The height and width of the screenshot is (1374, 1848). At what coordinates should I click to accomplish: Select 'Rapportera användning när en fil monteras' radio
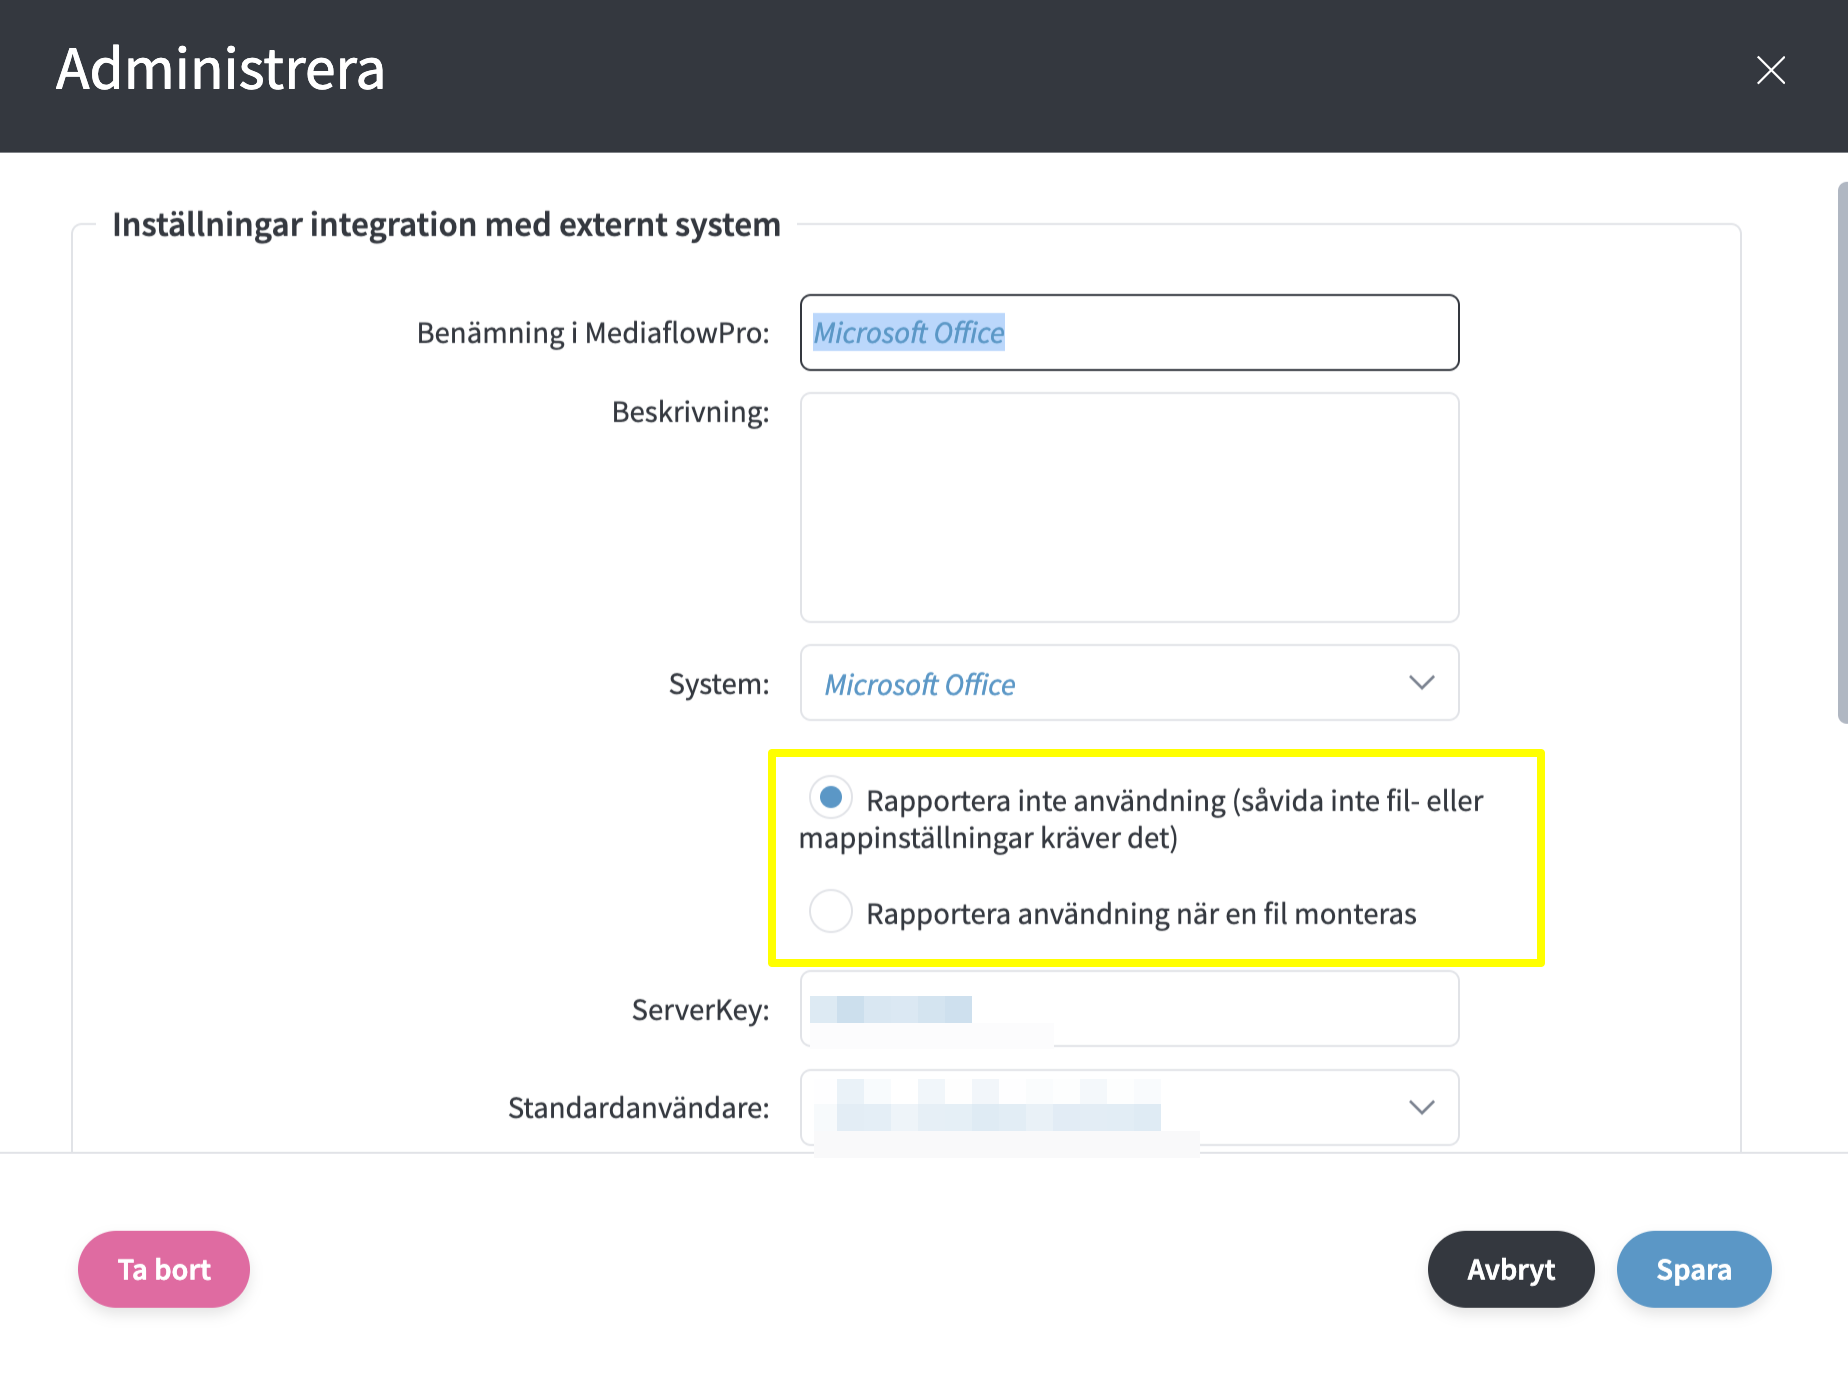(830, 911)
